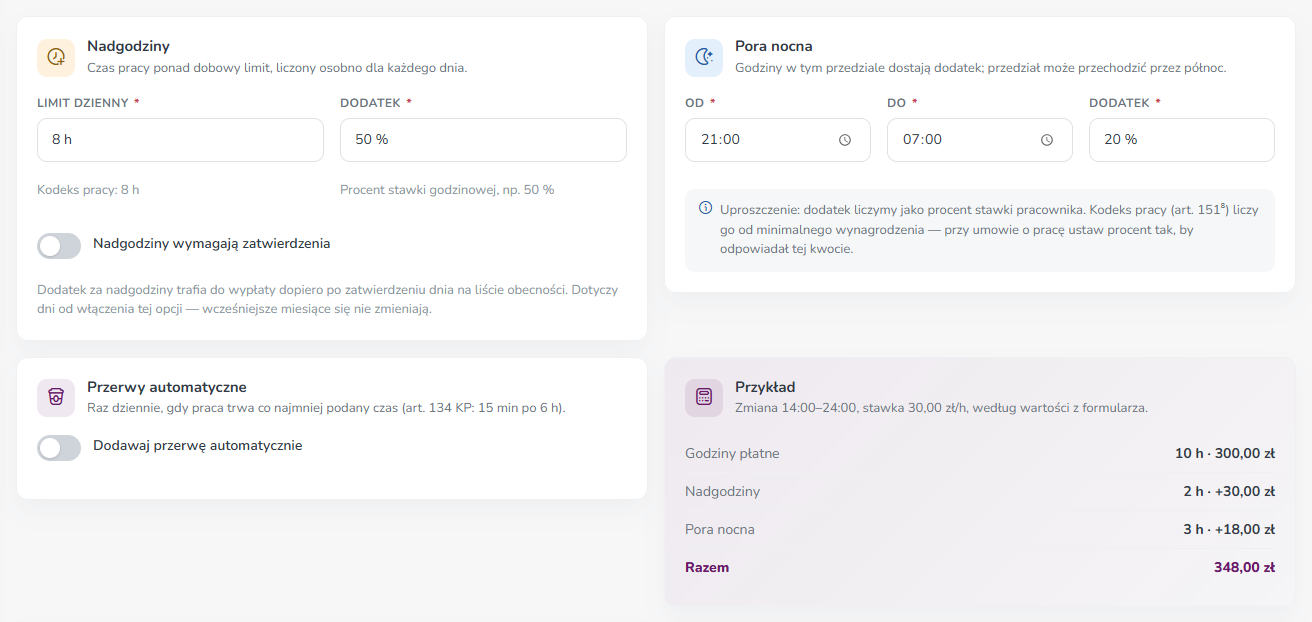Screen dimensions: 1312x622
Task: Click the Nadgodziny section heading
Action: tap(128, 46)
